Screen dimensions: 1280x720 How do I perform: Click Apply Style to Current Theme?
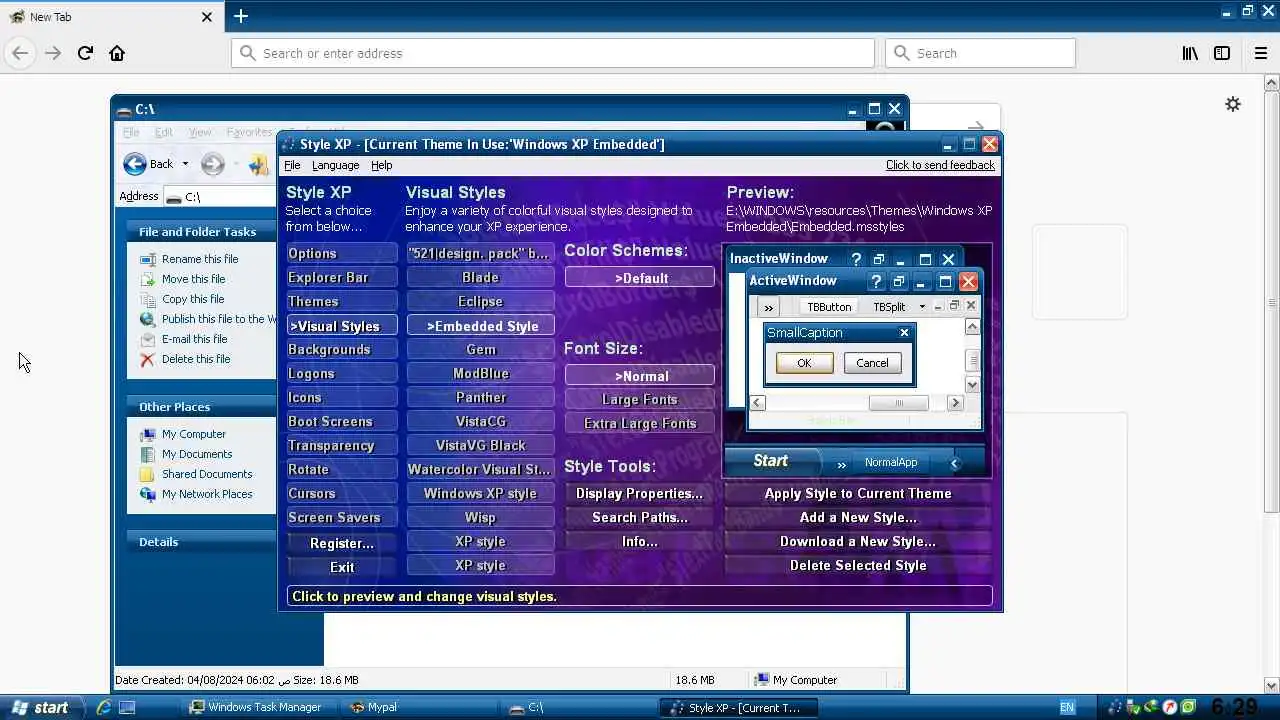point(858,494)
